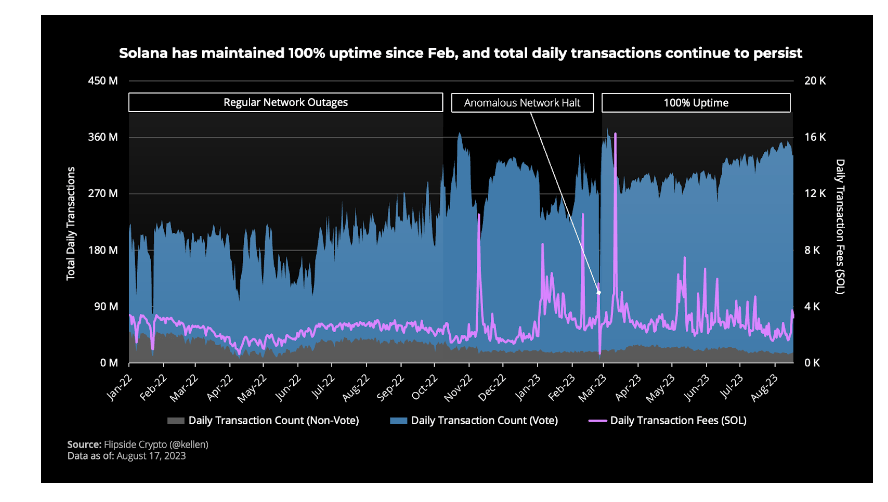Click the Mar-23 x-axis label

[592, 387]
